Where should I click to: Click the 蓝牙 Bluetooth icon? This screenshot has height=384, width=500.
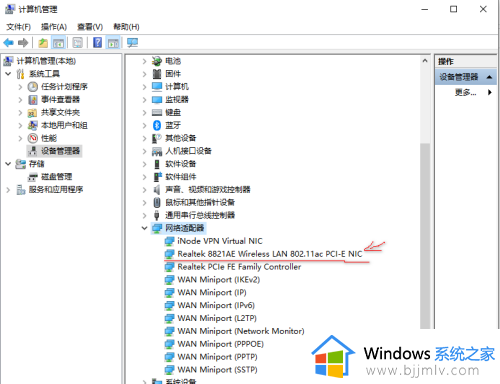pos(157,125)
